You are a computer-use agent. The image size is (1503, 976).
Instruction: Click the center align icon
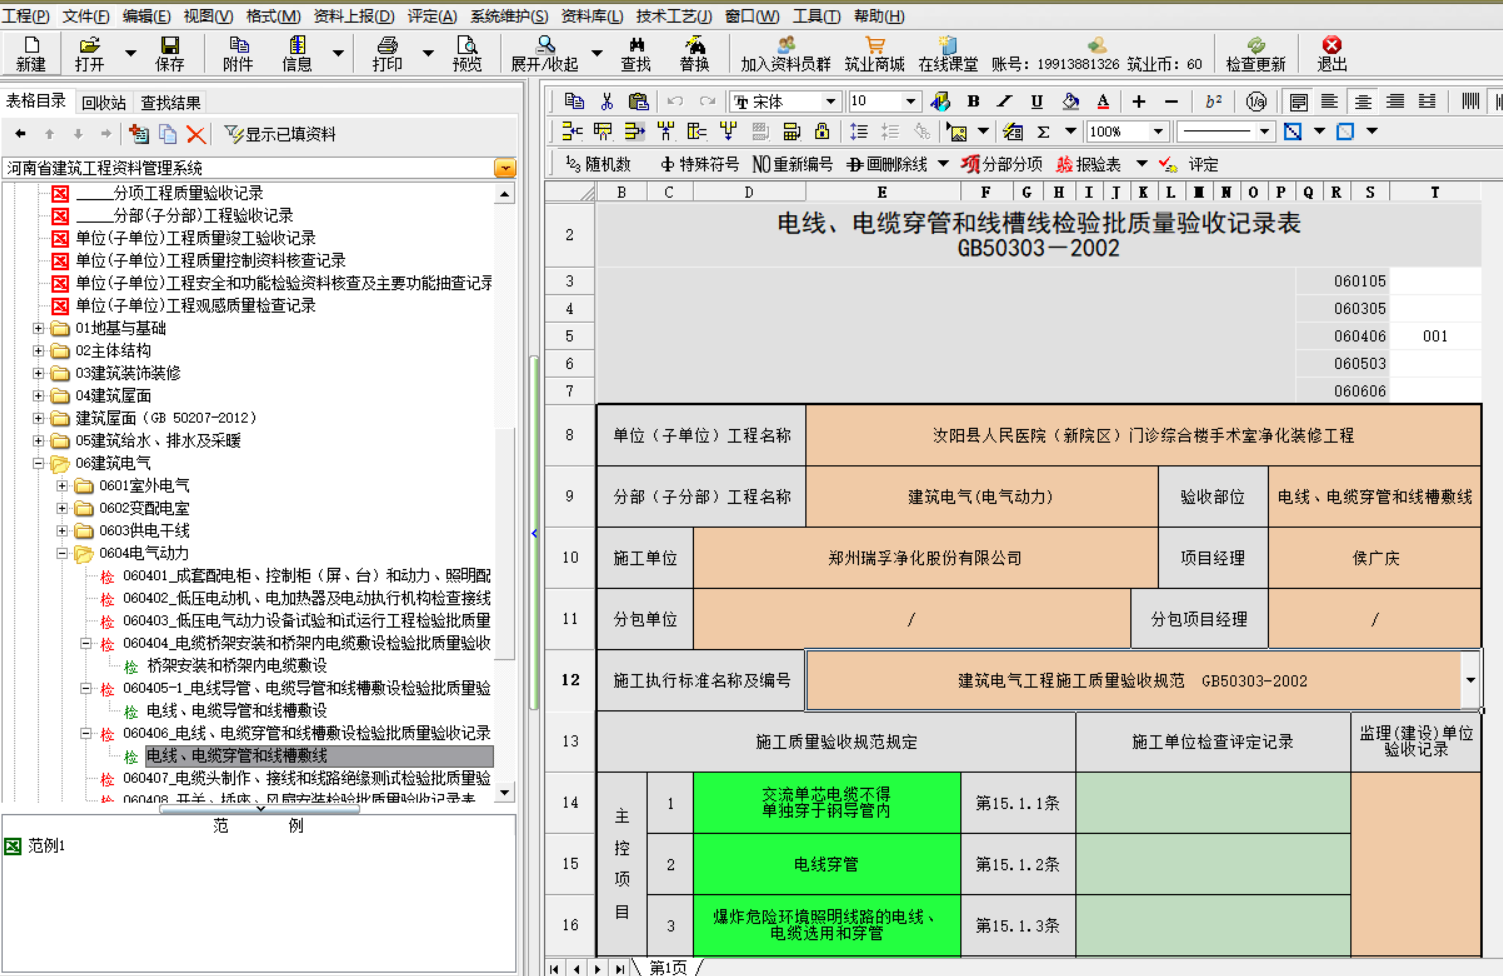[1362, 101]
